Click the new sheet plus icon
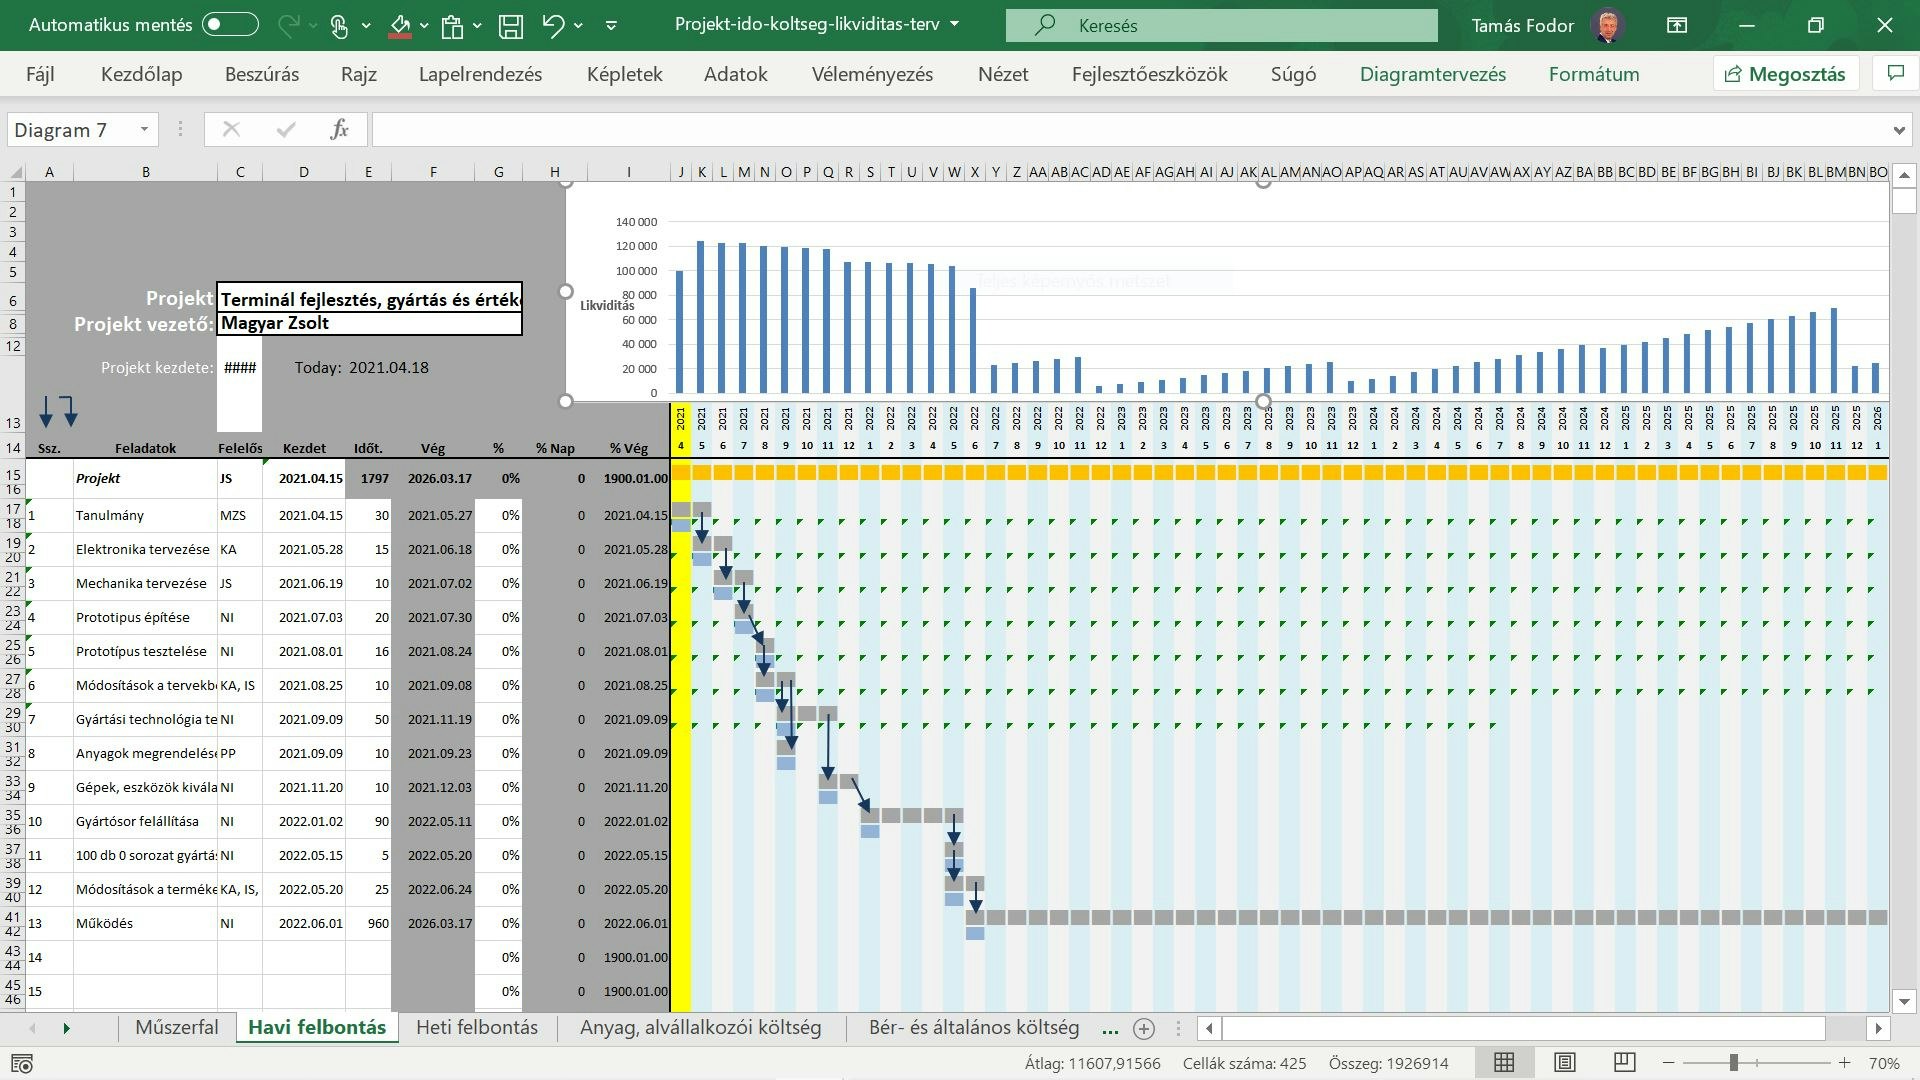The height and width of the screenshot is (1080, 1920). (x=1144, y=1028)
